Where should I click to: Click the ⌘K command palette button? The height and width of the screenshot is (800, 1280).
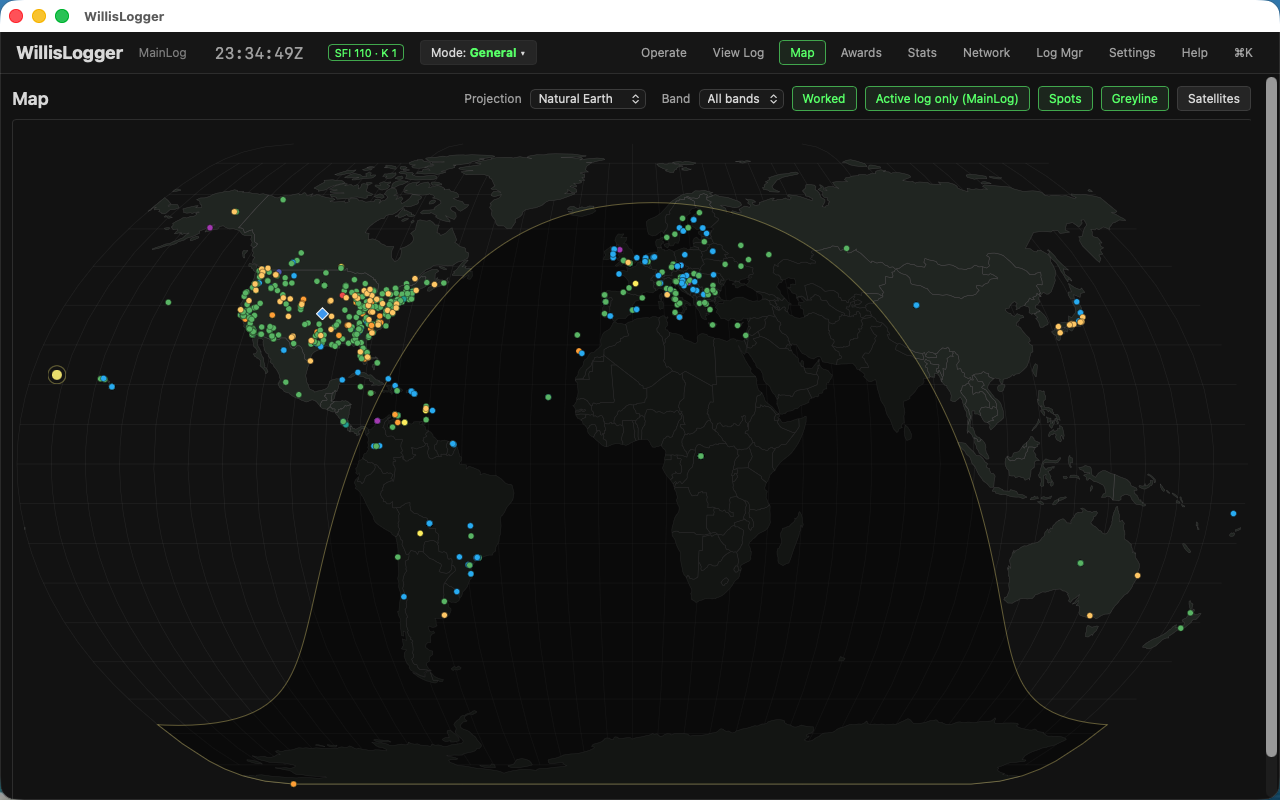coord(1243,53)
